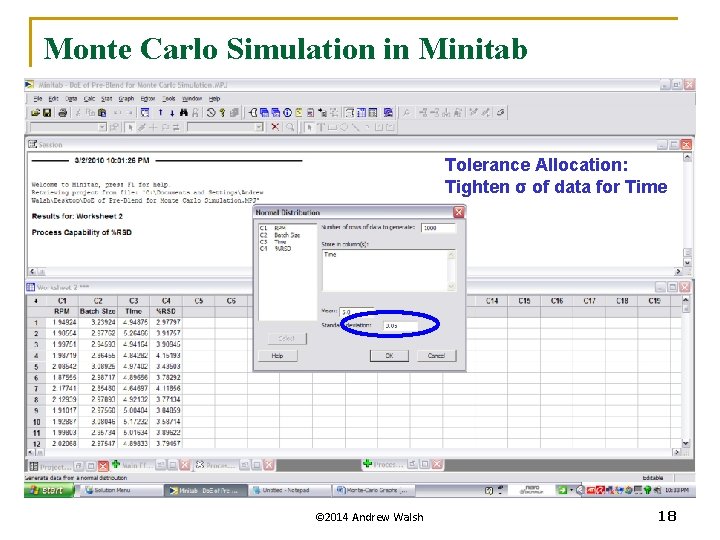Screen dimensions: 720x540
Task: Click the Mean input field
Action: coord(356,312)
